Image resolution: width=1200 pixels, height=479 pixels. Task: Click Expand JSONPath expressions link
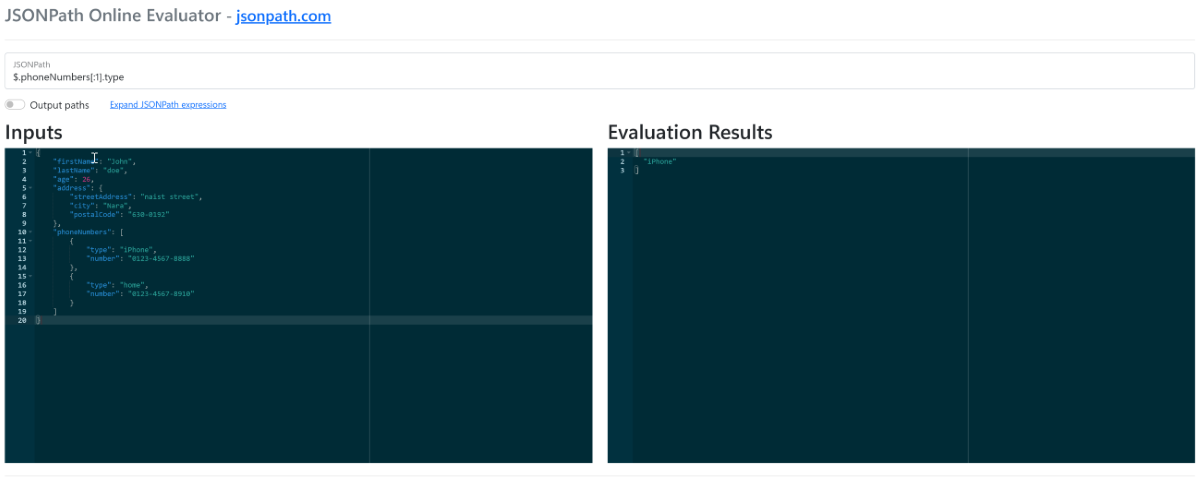pyautogui.click(x=168, y=105)
